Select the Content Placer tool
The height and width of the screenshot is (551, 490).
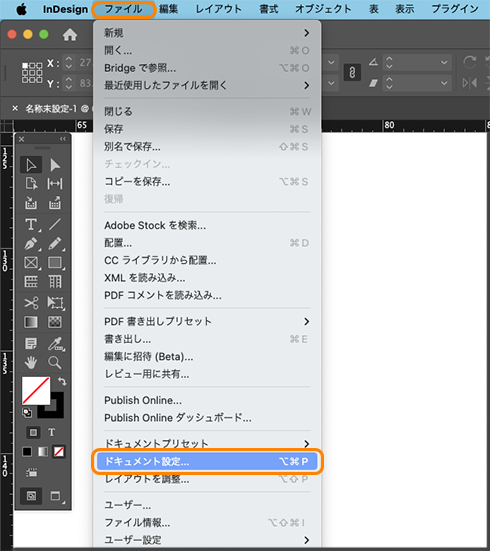[x=55, y=203]
